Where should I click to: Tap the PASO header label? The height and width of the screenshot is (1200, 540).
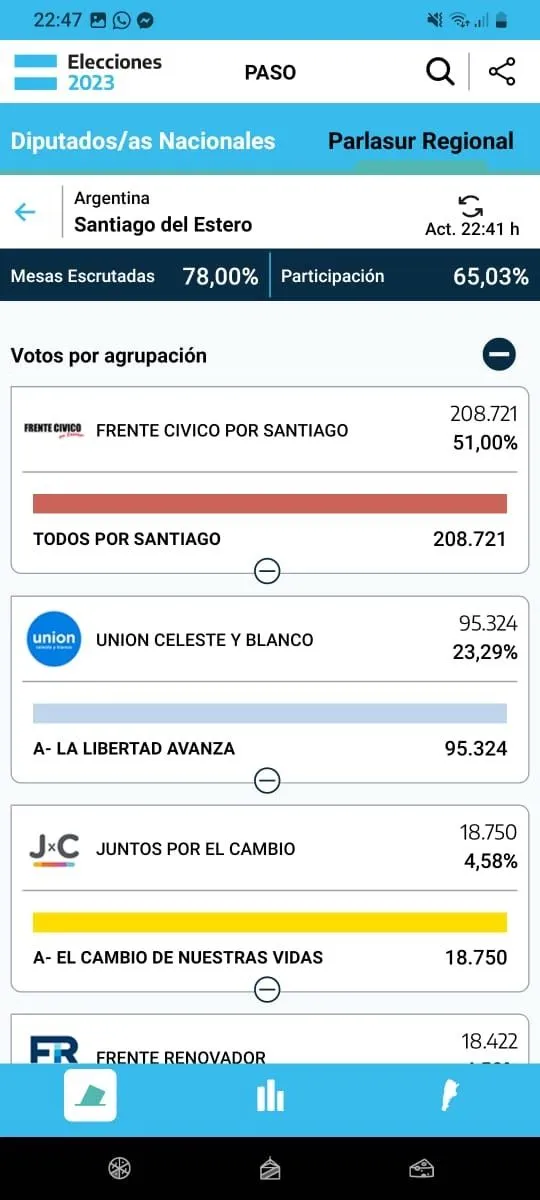tap(270, 72)
